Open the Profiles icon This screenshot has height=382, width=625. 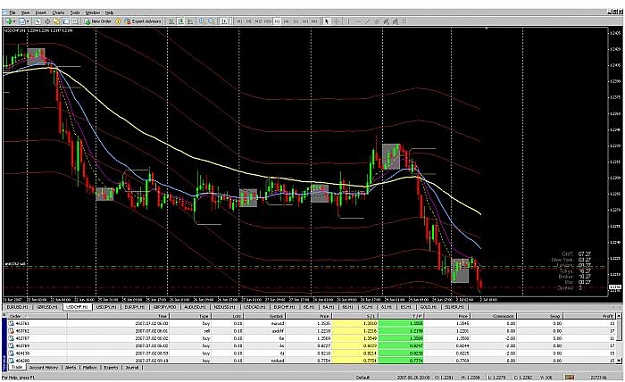[x=22, y=21]
